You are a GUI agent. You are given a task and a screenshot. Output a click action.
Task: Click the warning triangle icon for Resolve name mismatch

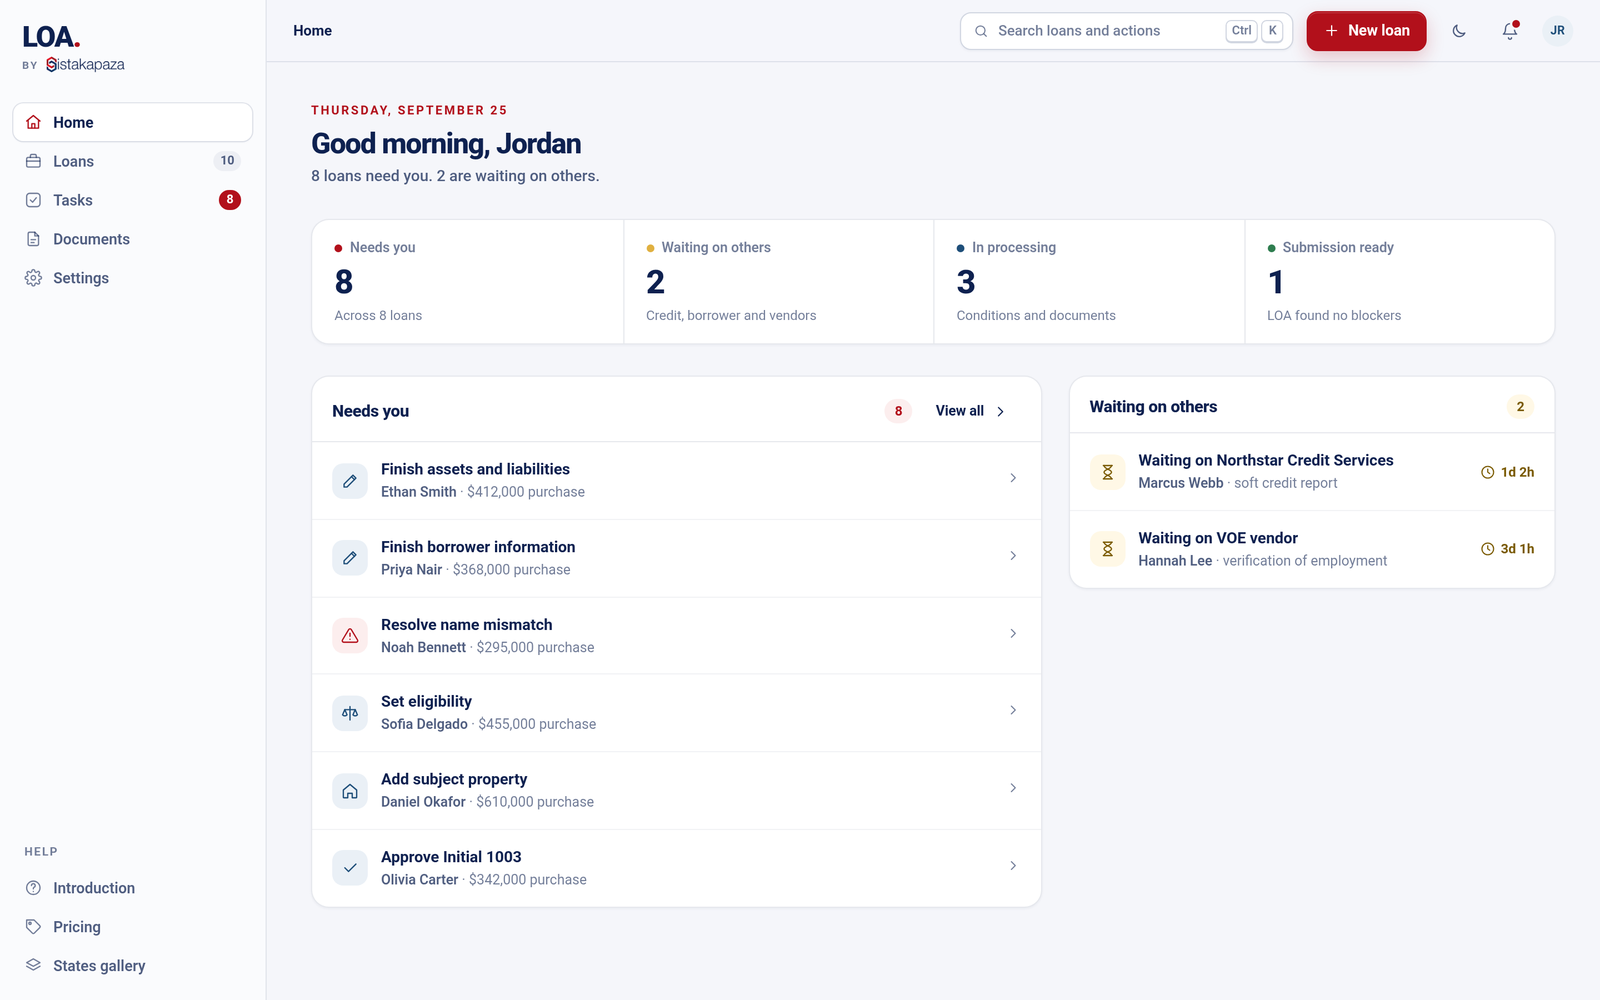(x=350, y=636)
